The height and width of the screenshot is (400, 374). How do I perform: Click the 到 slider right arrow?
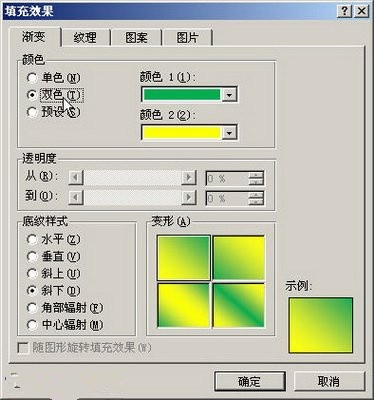[x=189, y=197]
